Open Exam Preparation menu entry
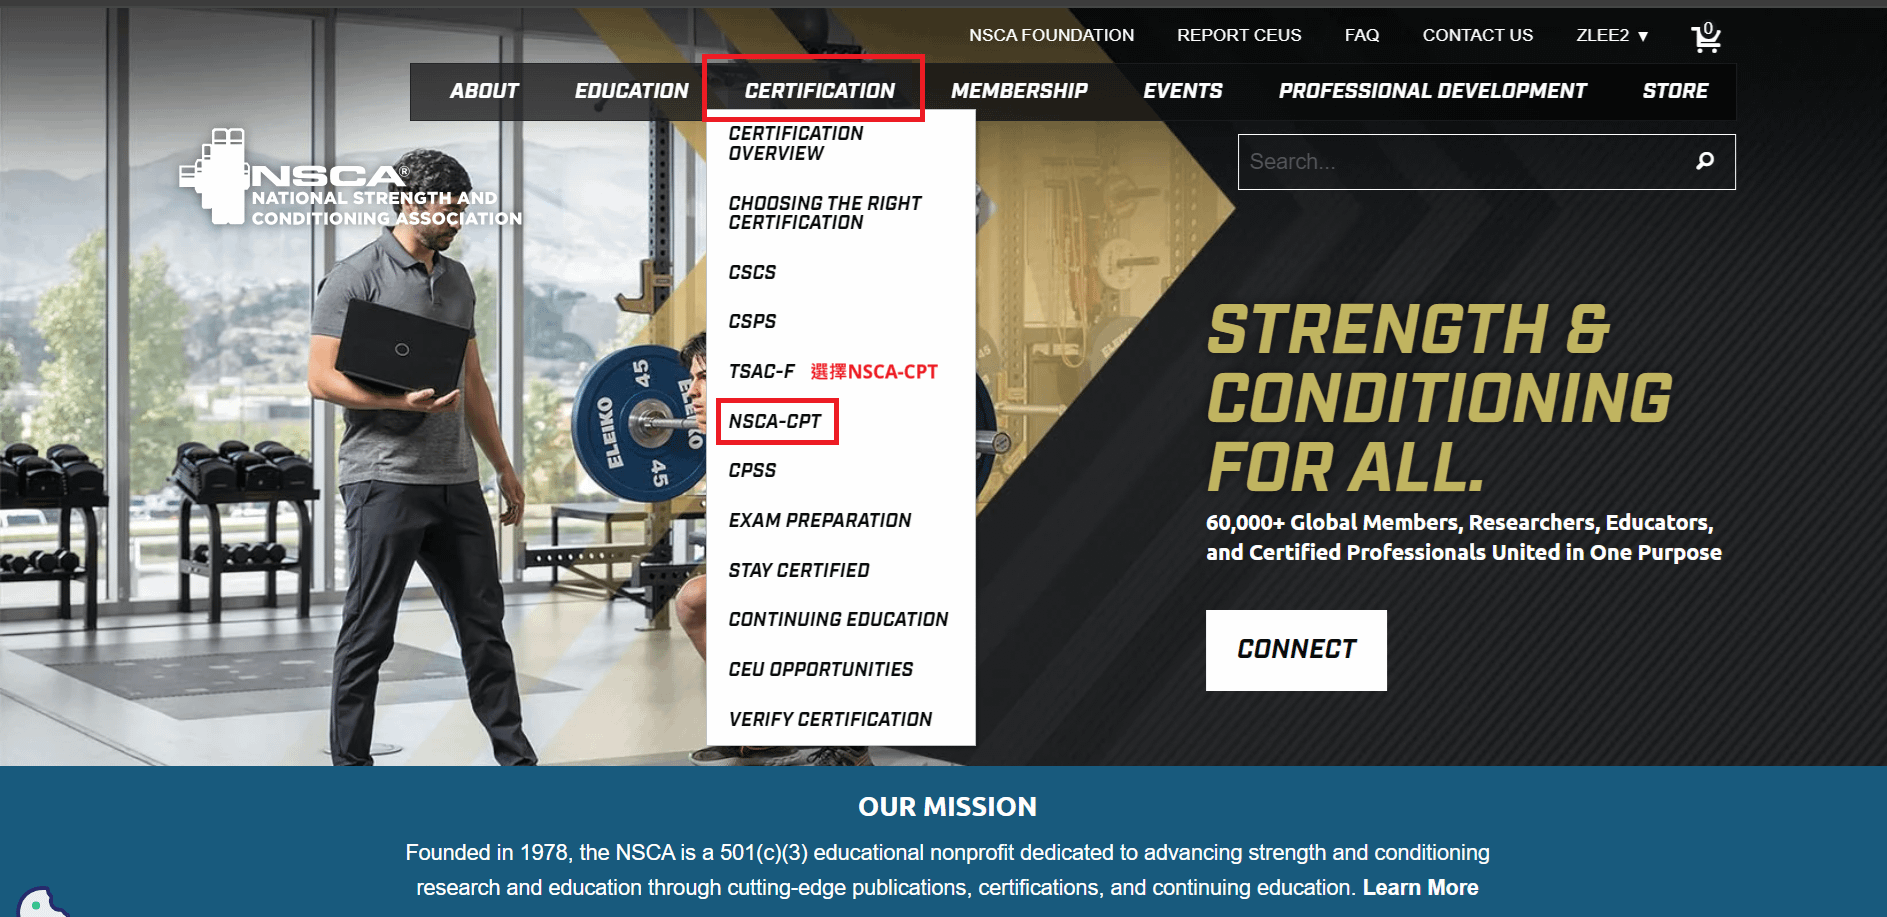The height and width of the screenshot is (917, 1887). coord(820,520)
